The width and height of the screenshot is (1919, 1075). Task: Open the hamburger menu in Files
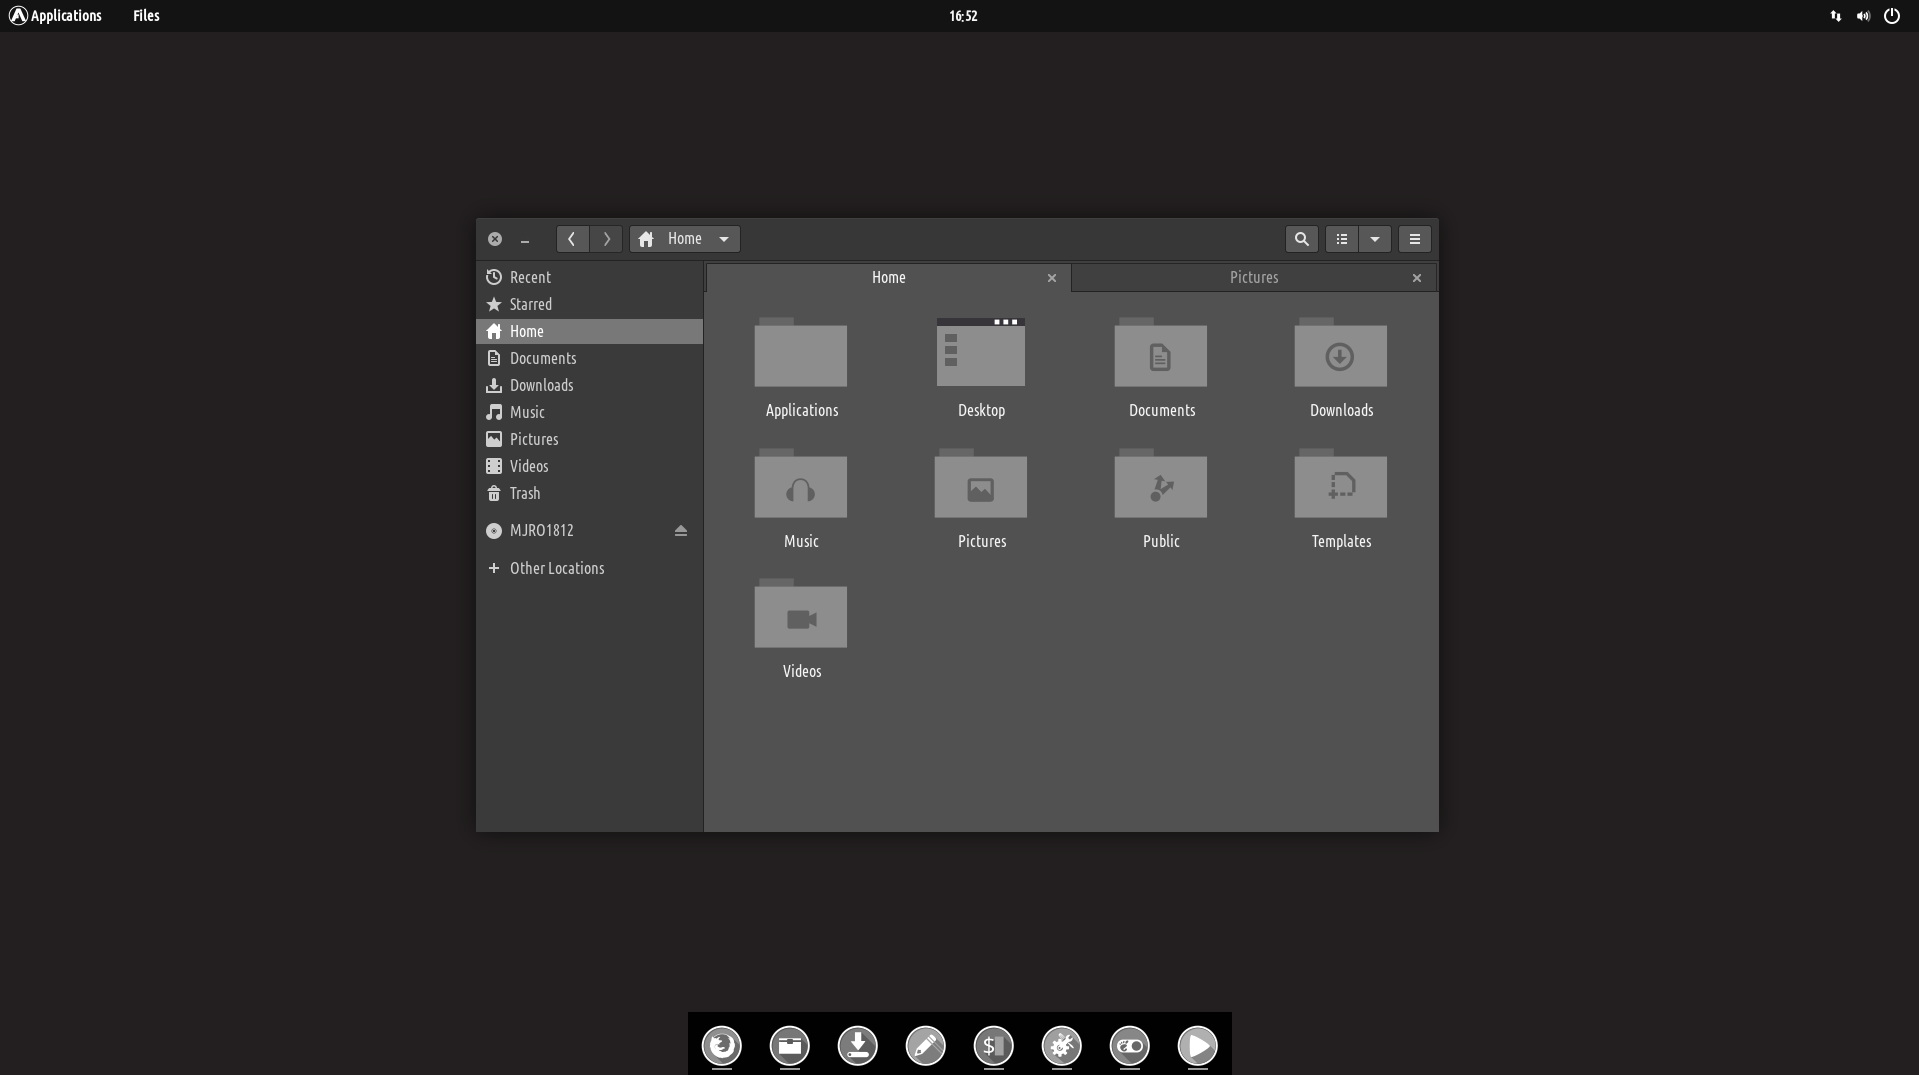1414,239
